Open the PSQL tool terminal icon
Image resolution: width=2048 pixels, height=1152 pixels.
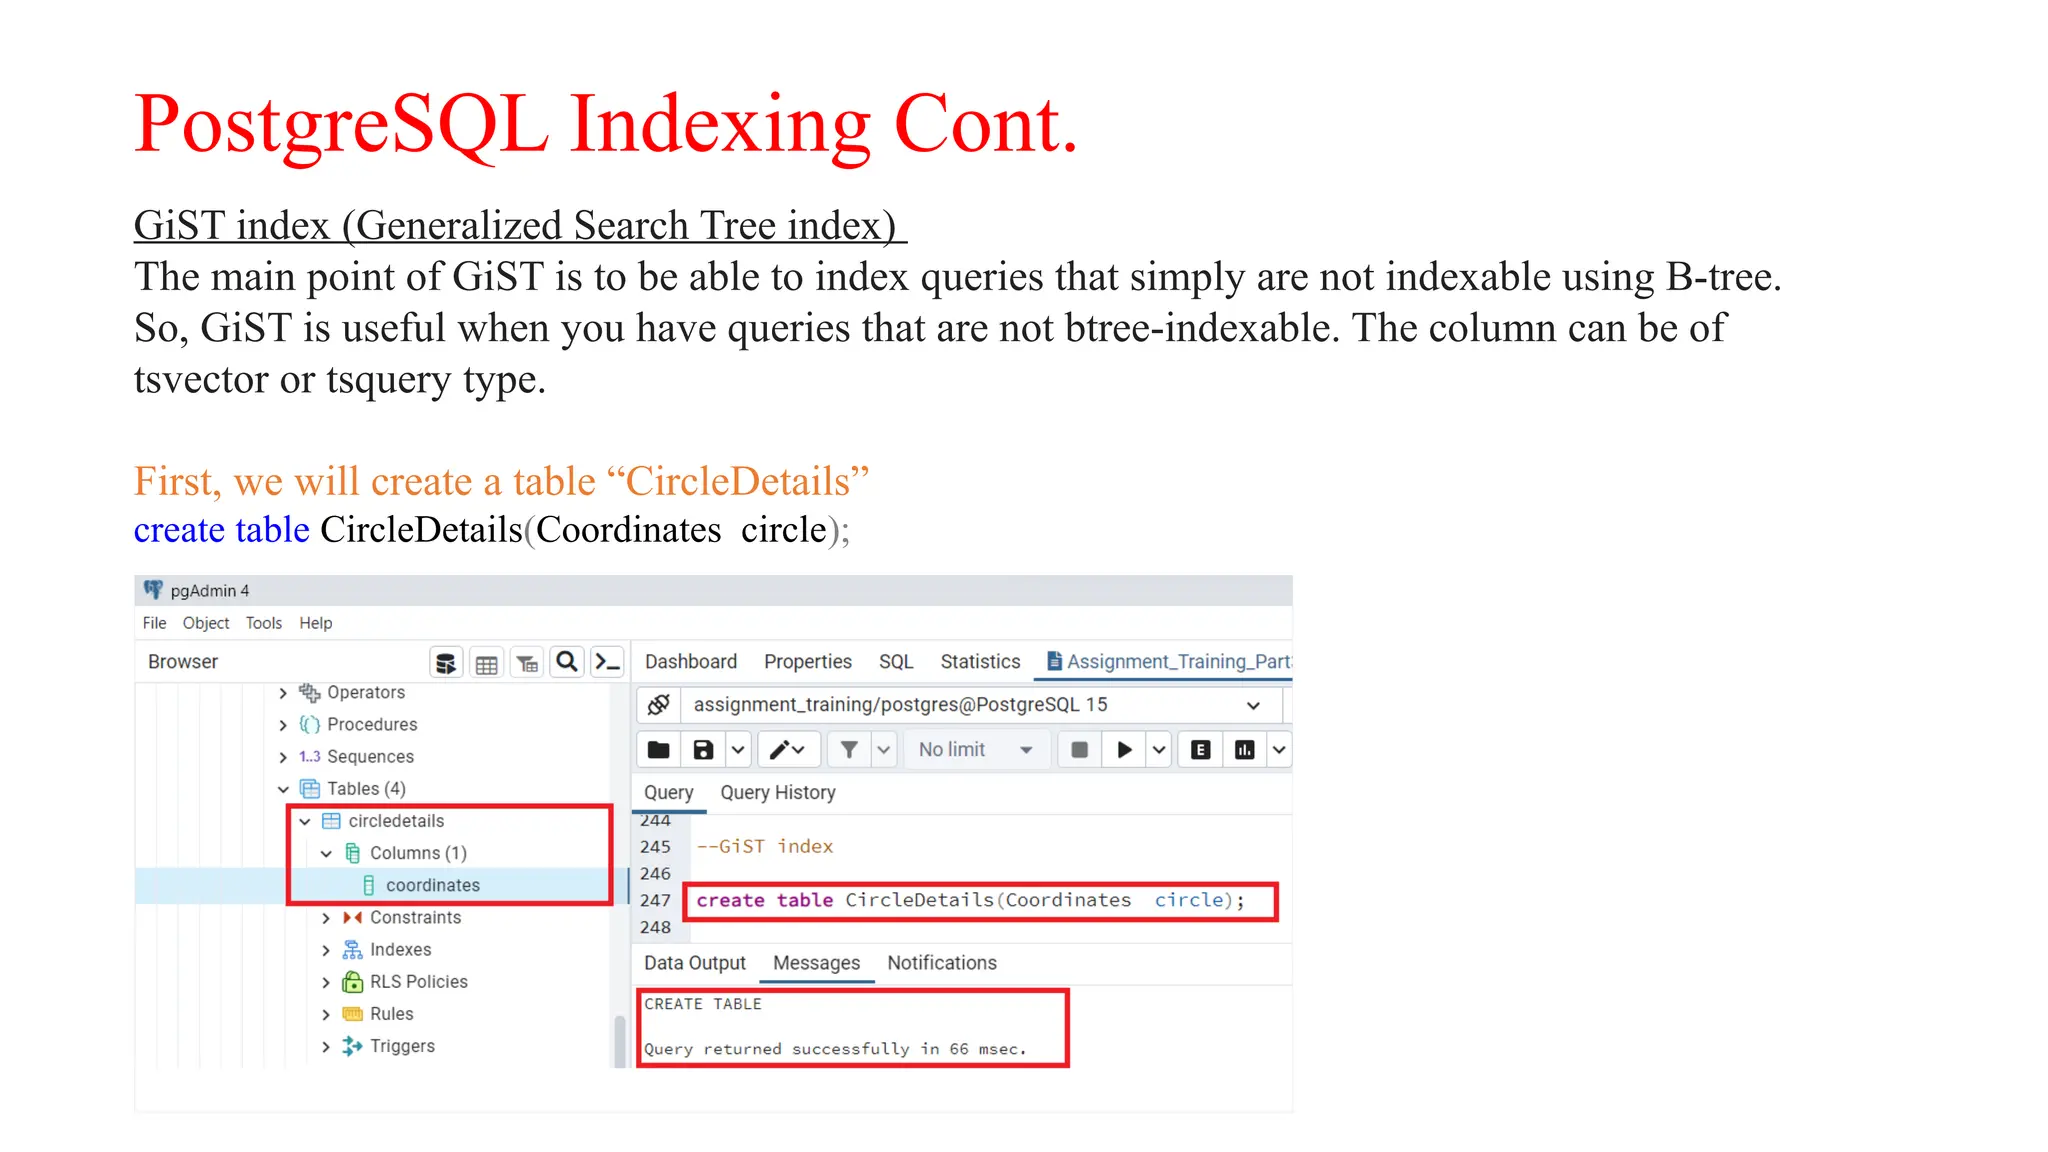click(607, 662)
